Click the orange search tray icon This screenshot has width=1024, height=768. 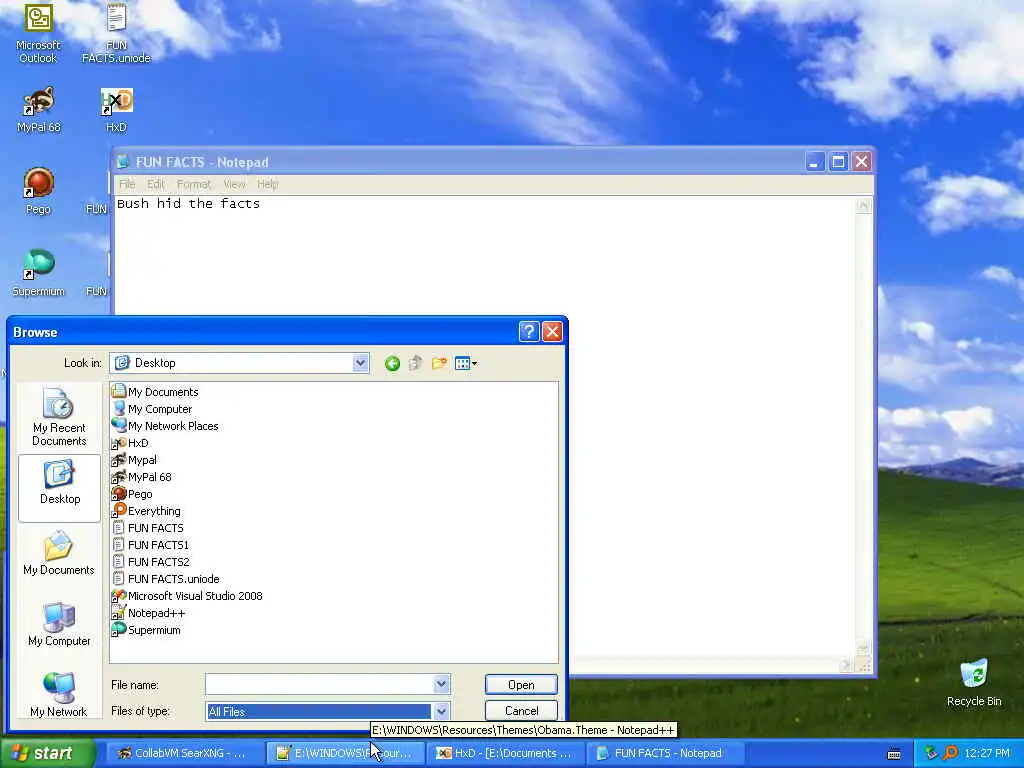pyautogui.click(x=950, y=753)
